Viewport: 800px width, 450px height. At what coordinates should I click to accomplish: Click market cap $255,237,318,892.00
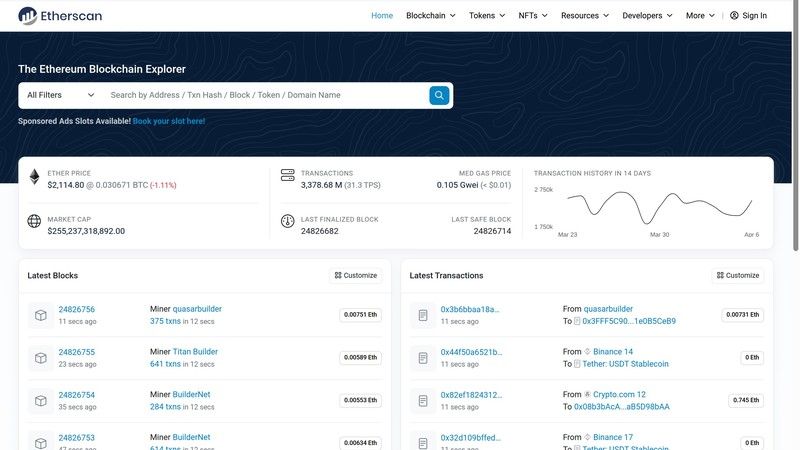pos(86,231)
